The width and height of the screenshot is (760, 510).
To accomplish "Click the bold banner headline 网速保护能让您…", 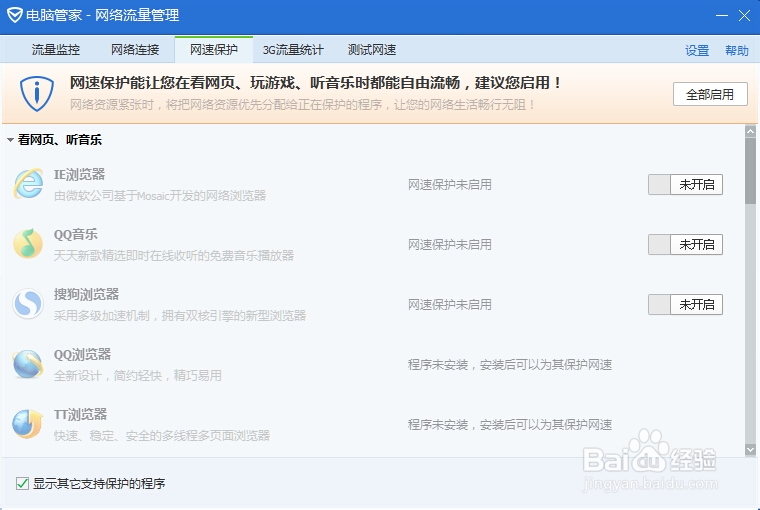I will [x=316, y=83].
